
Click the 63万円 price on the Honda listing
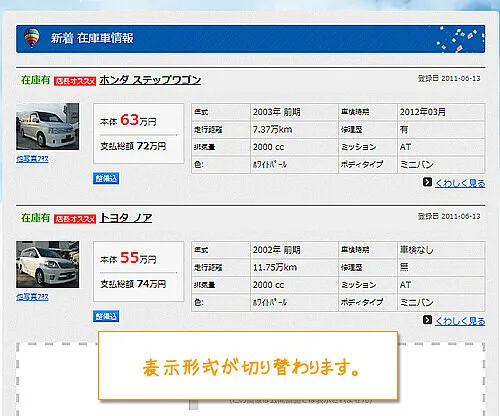138,120
